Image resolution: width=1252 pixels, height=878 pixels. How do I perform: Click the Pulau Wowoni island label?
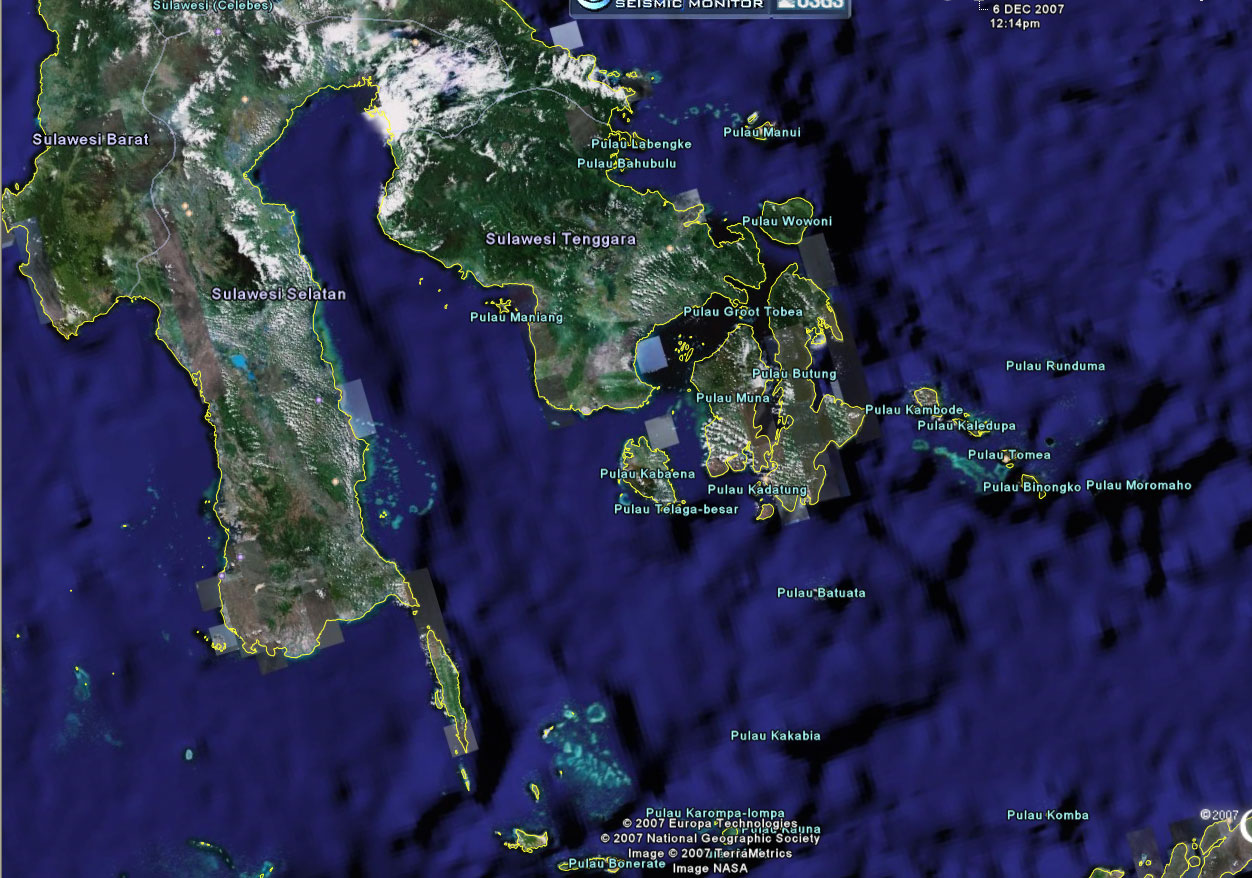[787, 221]
